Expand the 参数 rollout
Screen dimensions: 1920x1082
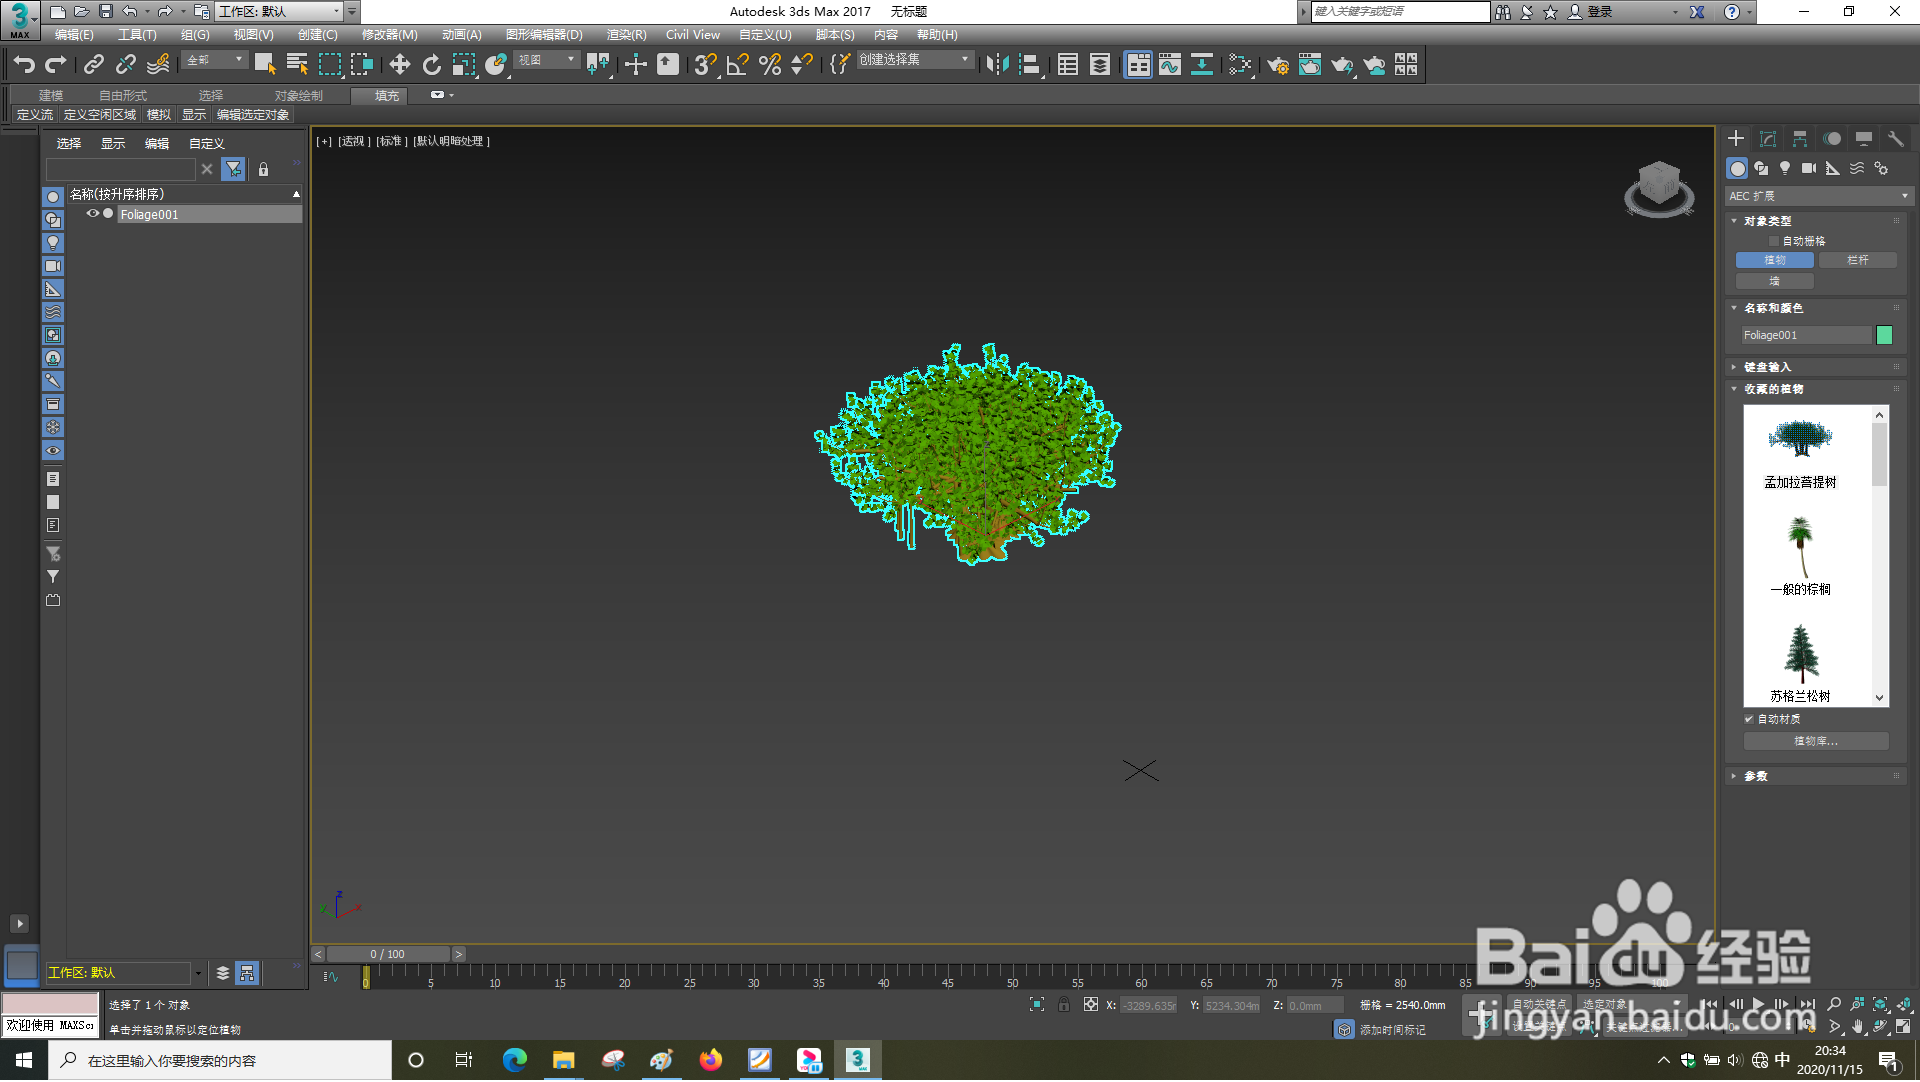tap(1755, 776)
